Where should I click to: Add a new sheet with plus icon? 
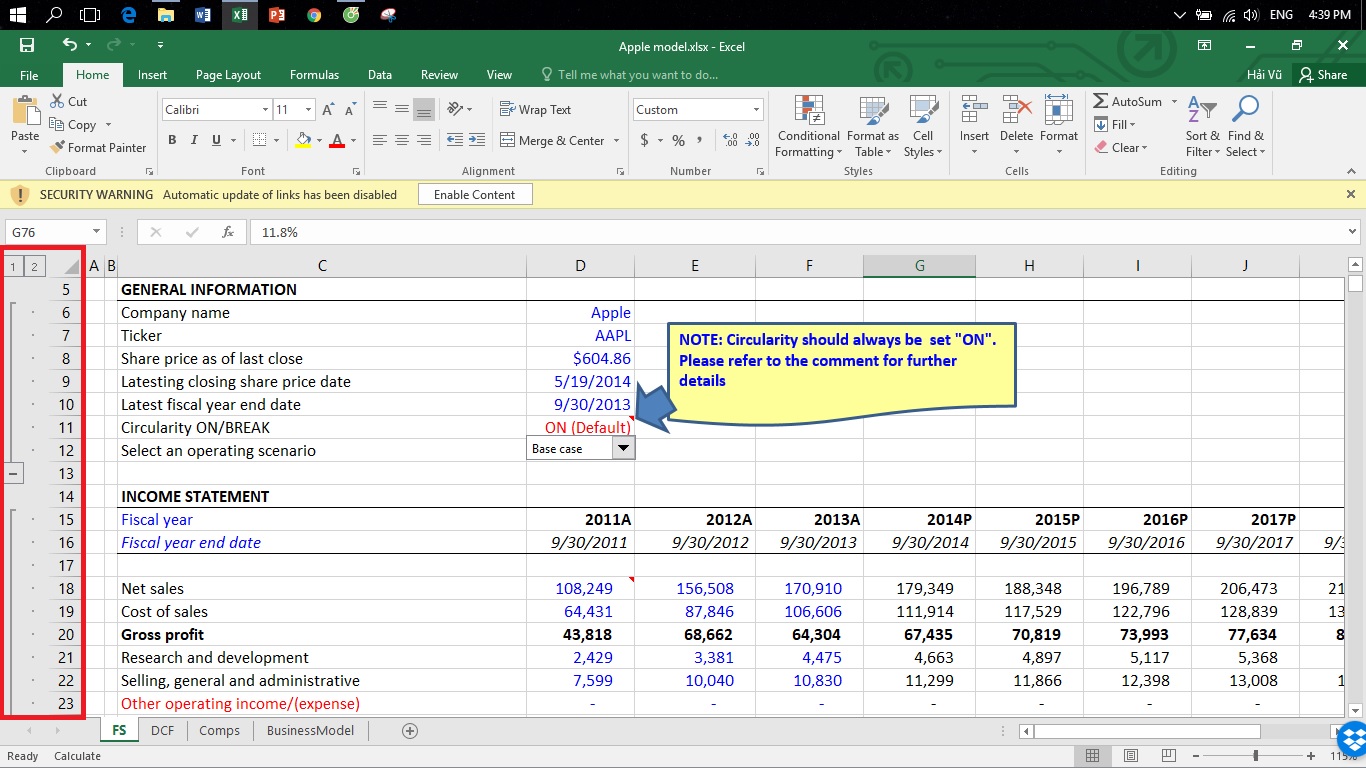tap(409, 730)
